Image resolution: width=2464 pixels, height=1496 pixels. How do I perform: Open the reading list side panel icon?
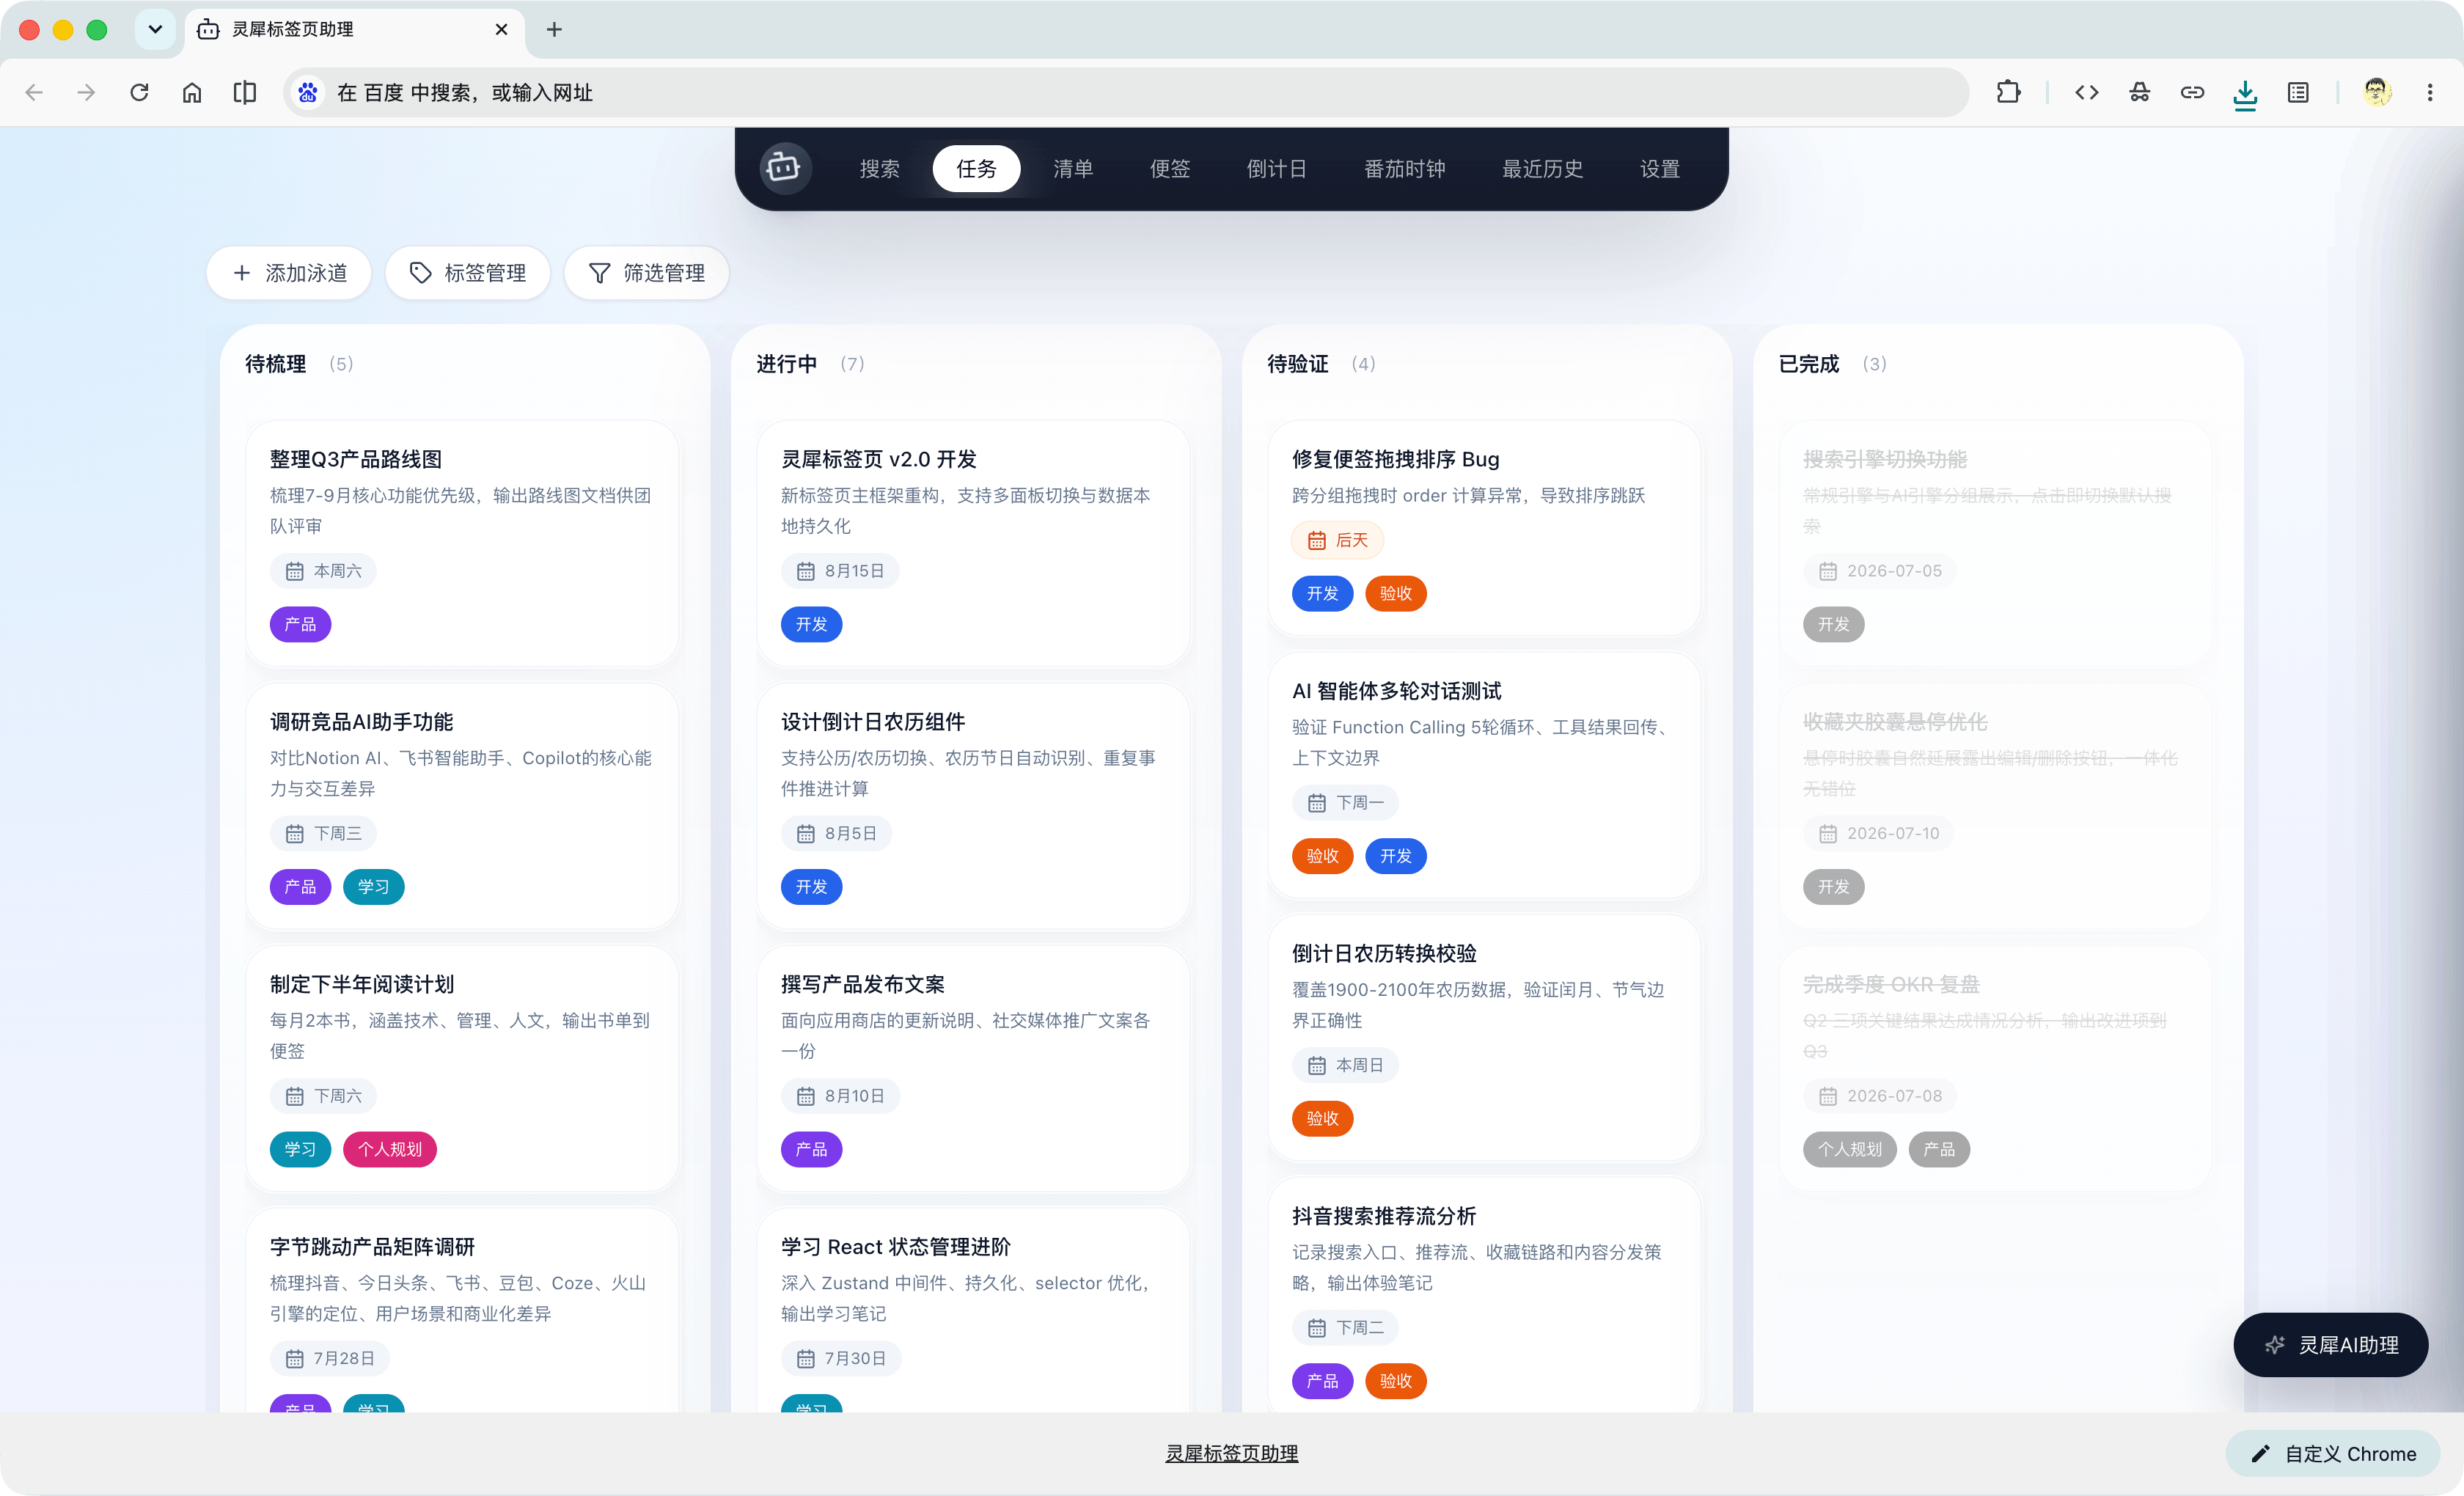(x=2298, y=93)
